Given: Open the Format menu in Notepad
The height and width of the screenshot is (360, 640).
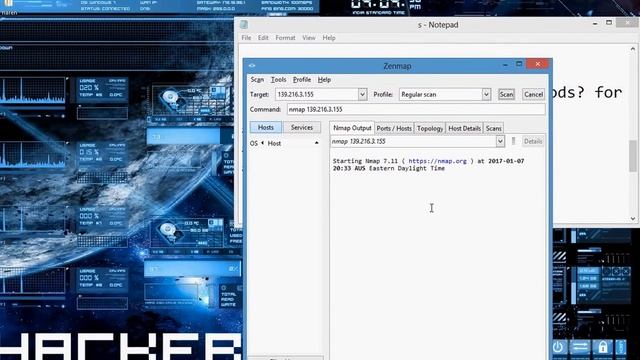Looking at the screenshot, I should (285, 38).
